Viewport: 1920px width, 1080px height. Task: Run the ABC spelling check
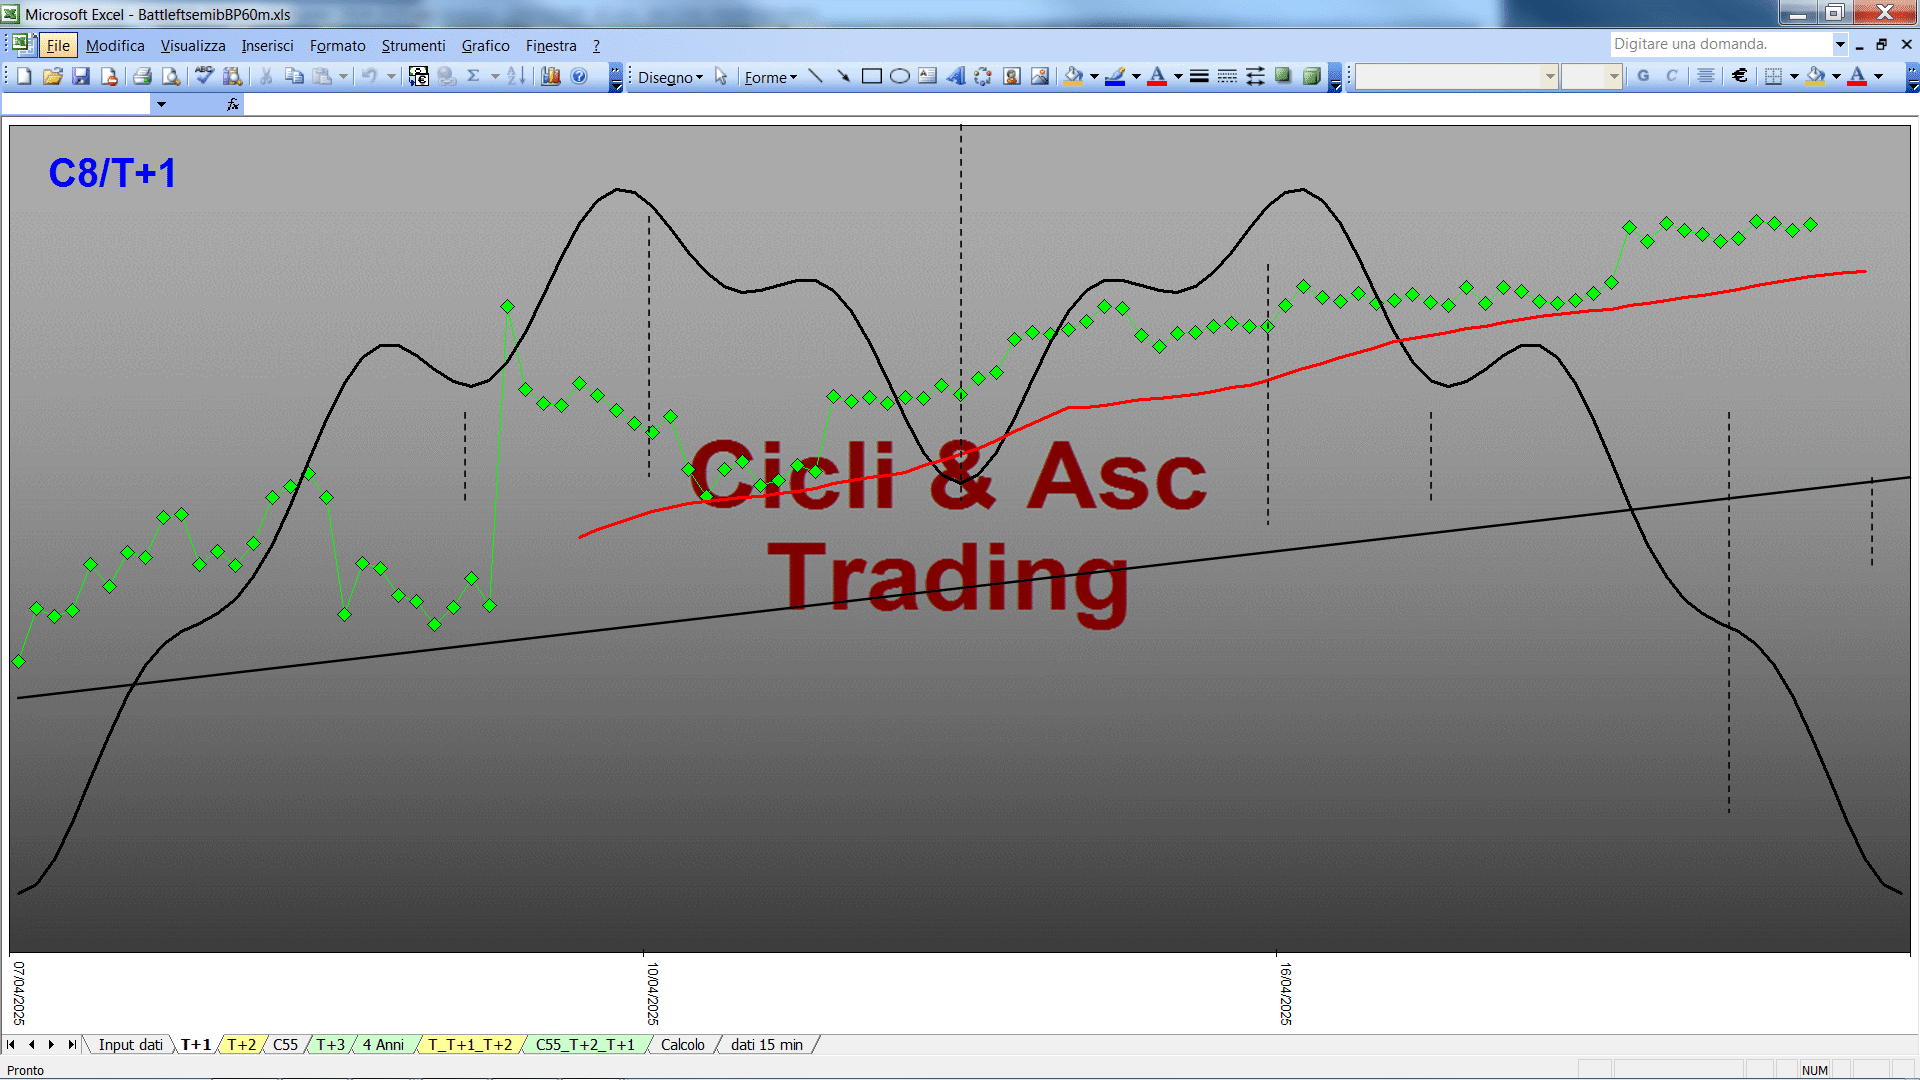pos(204,76)
